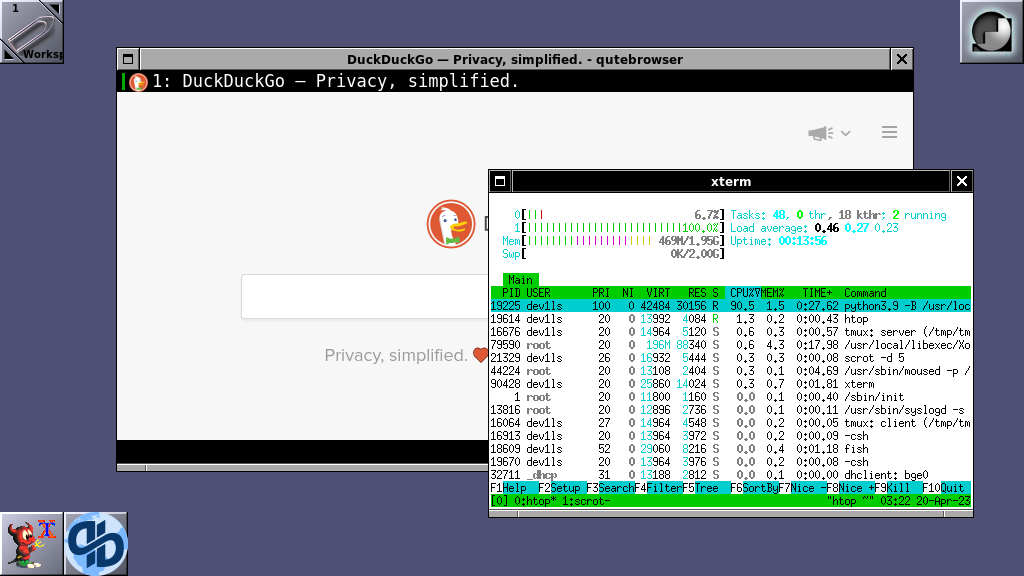This screenshot has height=576, width=1024.
Task: Focus the DuckDuckGo search input field
Action: [x=366, y=296]
